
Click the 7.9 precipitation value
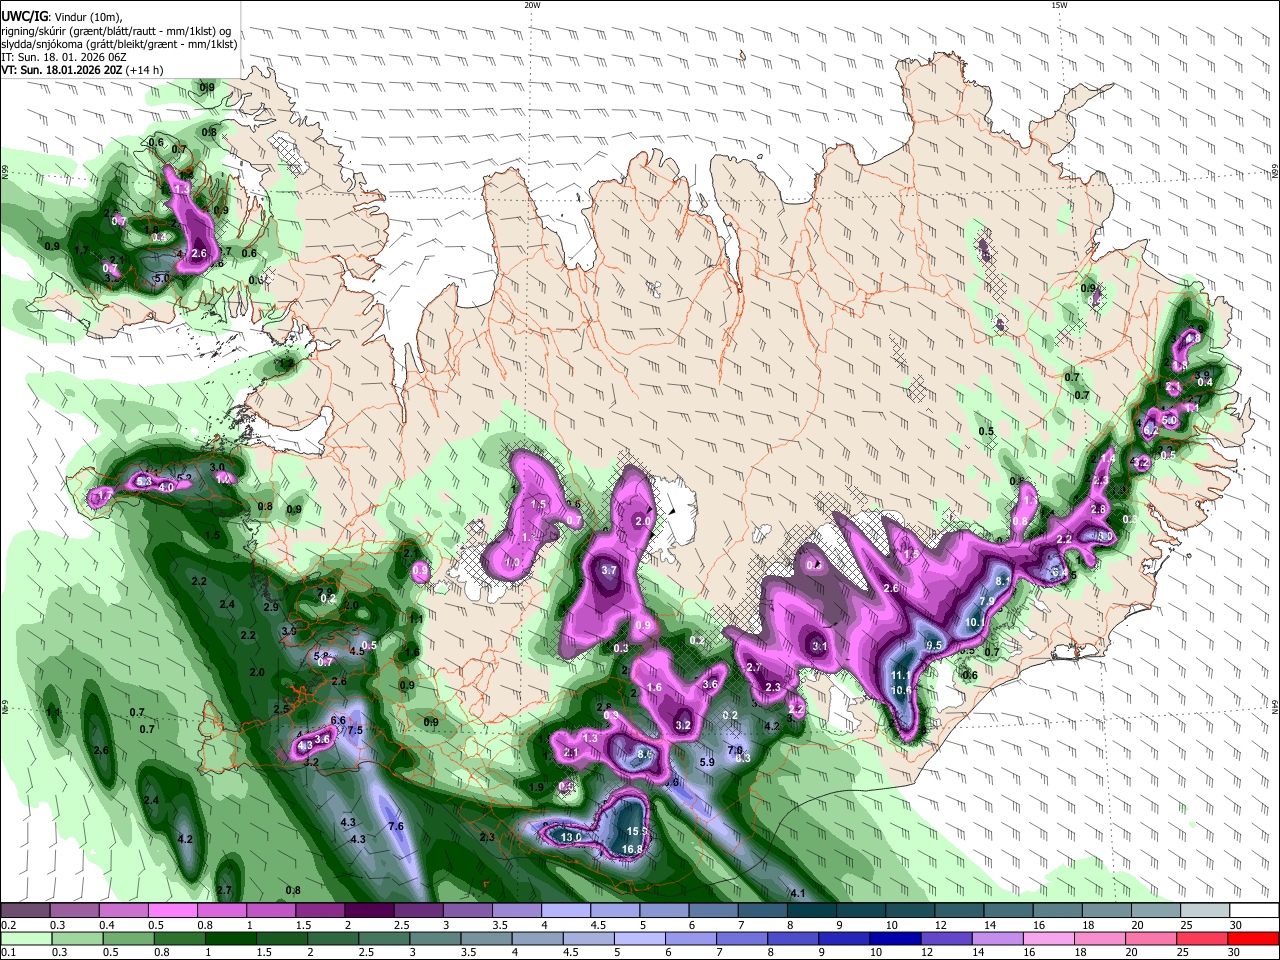tap(987, 601)
